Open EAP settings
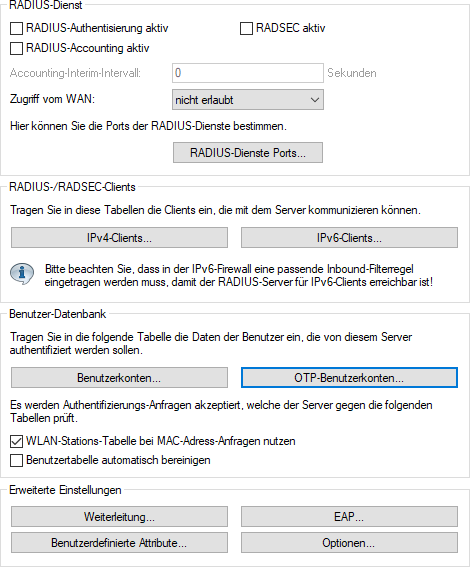This screenshot has width=470, height=567. (349, 516)
